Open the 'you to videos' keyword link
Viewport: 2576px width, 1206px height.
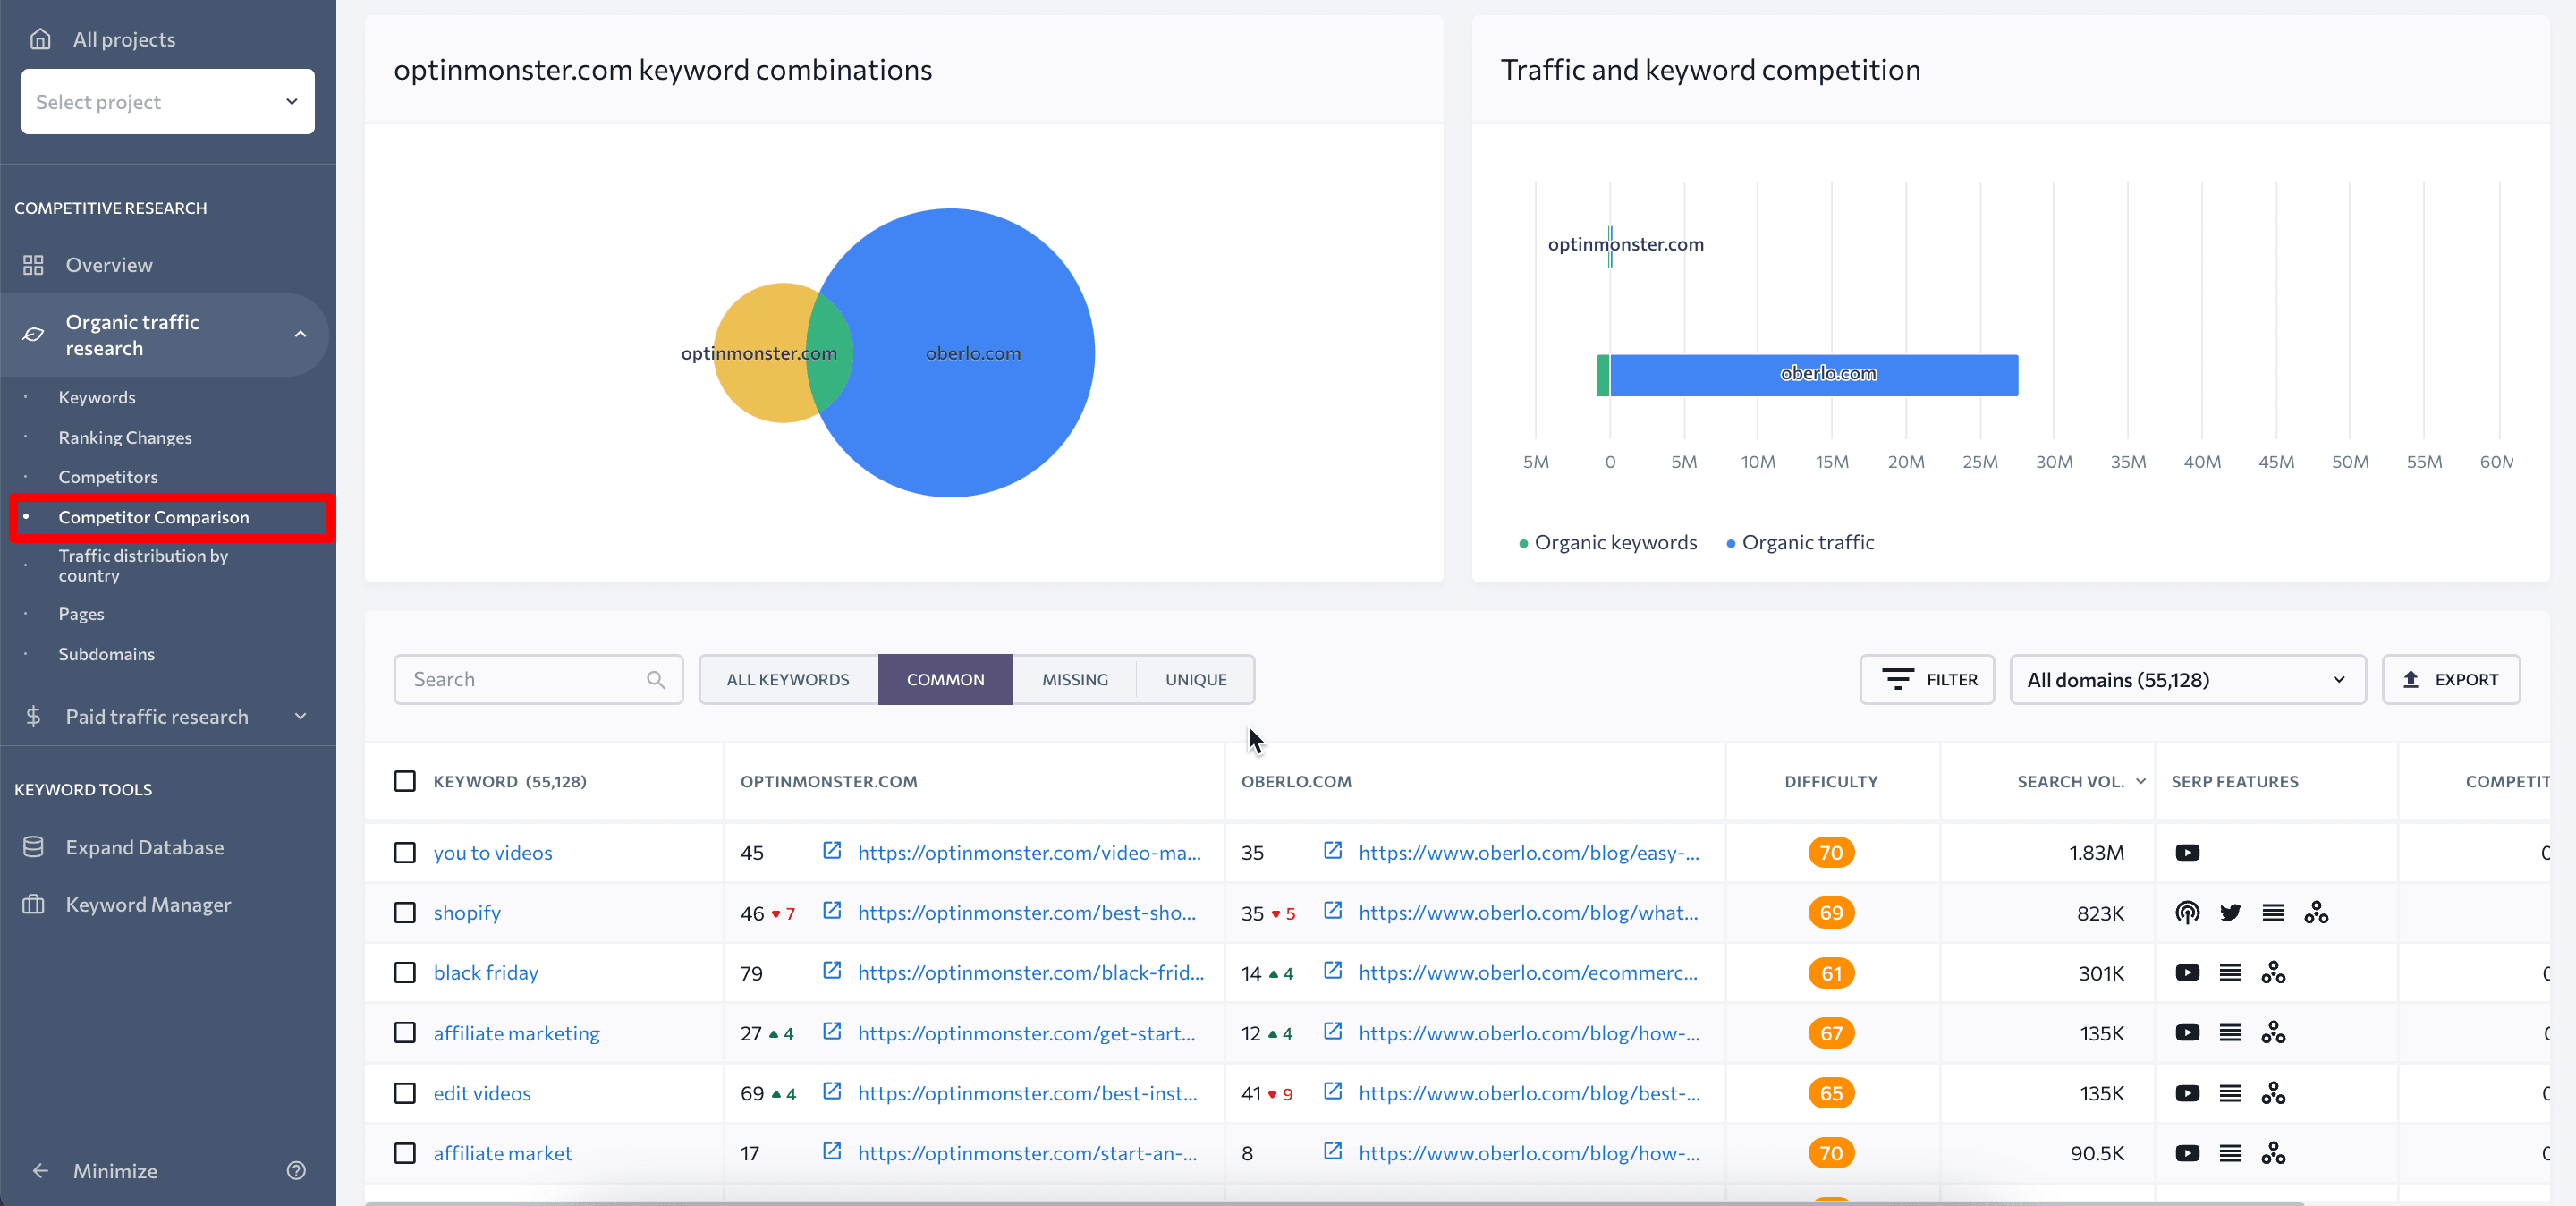(x=493, y=853)
